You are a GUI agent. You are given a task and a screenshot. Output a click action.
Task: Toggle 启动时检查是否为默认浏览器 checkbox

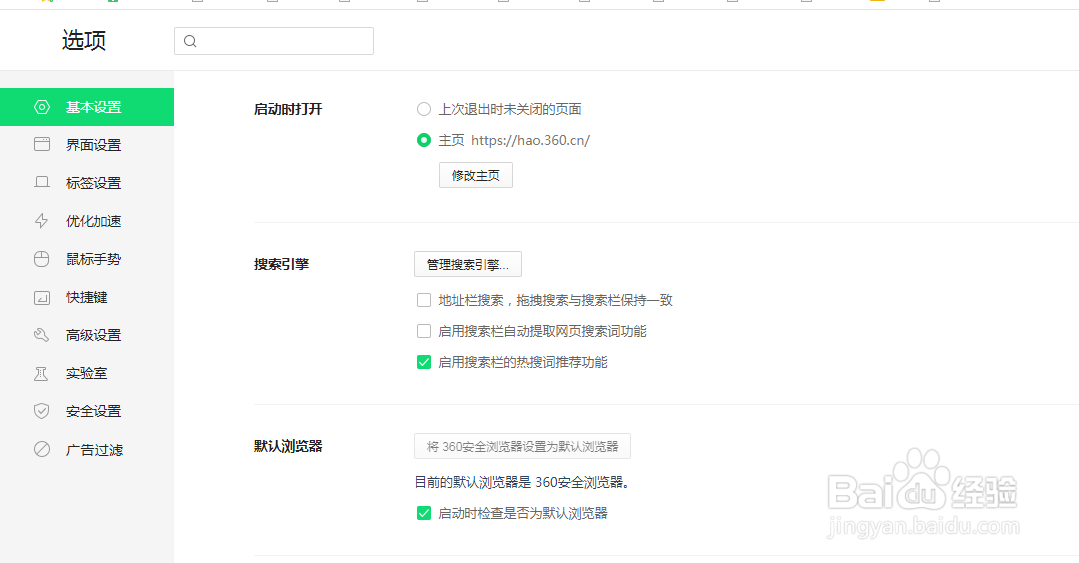tap(424, 513)
